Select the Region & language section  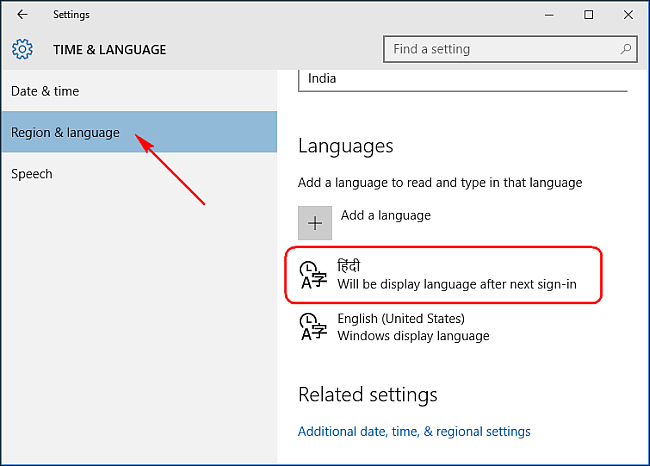coord(65,132)
